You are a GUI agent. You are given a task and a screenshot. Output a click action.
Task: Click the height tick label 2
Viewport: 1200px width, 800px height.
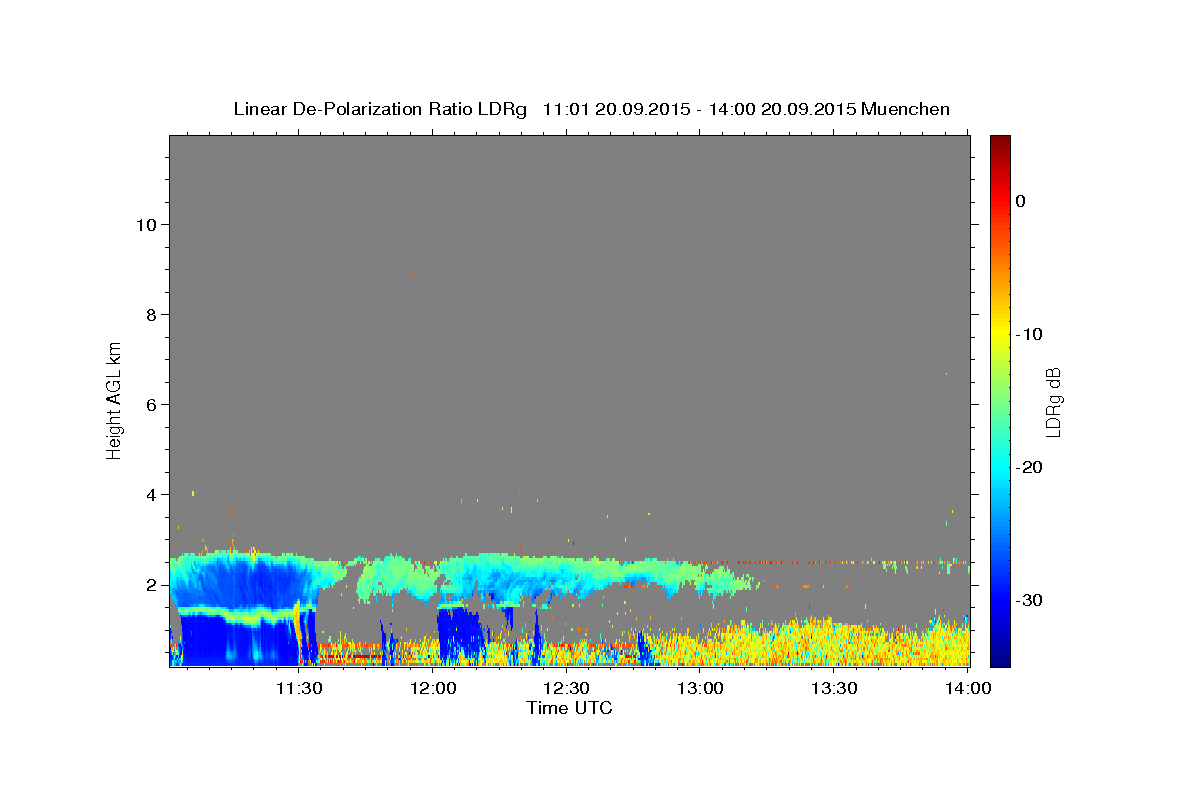click(151, 584)
